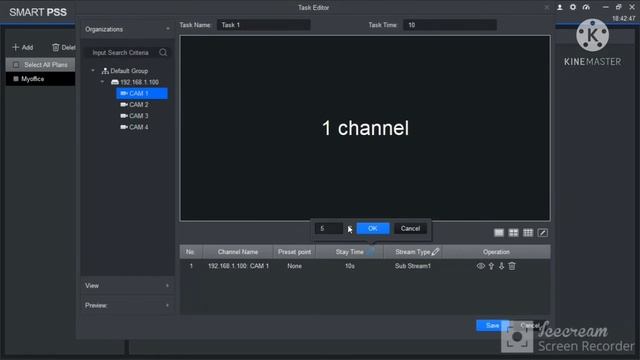Cancel the stay time popup
The image size is (640, 360).
tap(410, 229)
